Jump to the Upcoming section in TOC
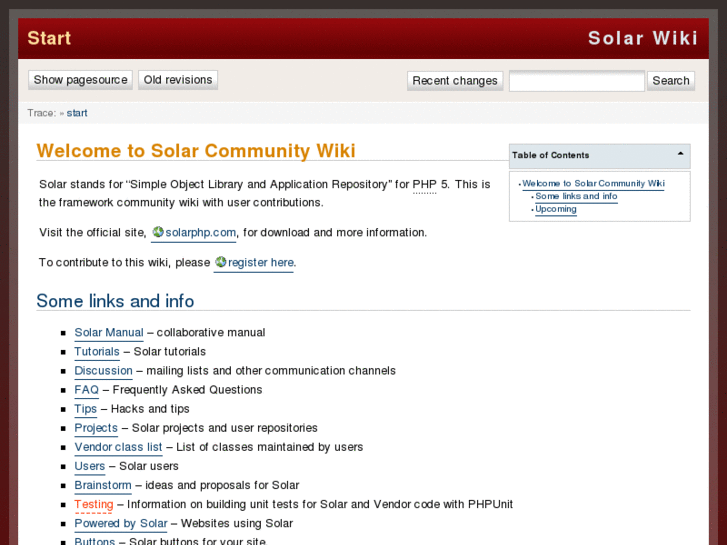This screenshot has height=545, width=727. (556, 209)
